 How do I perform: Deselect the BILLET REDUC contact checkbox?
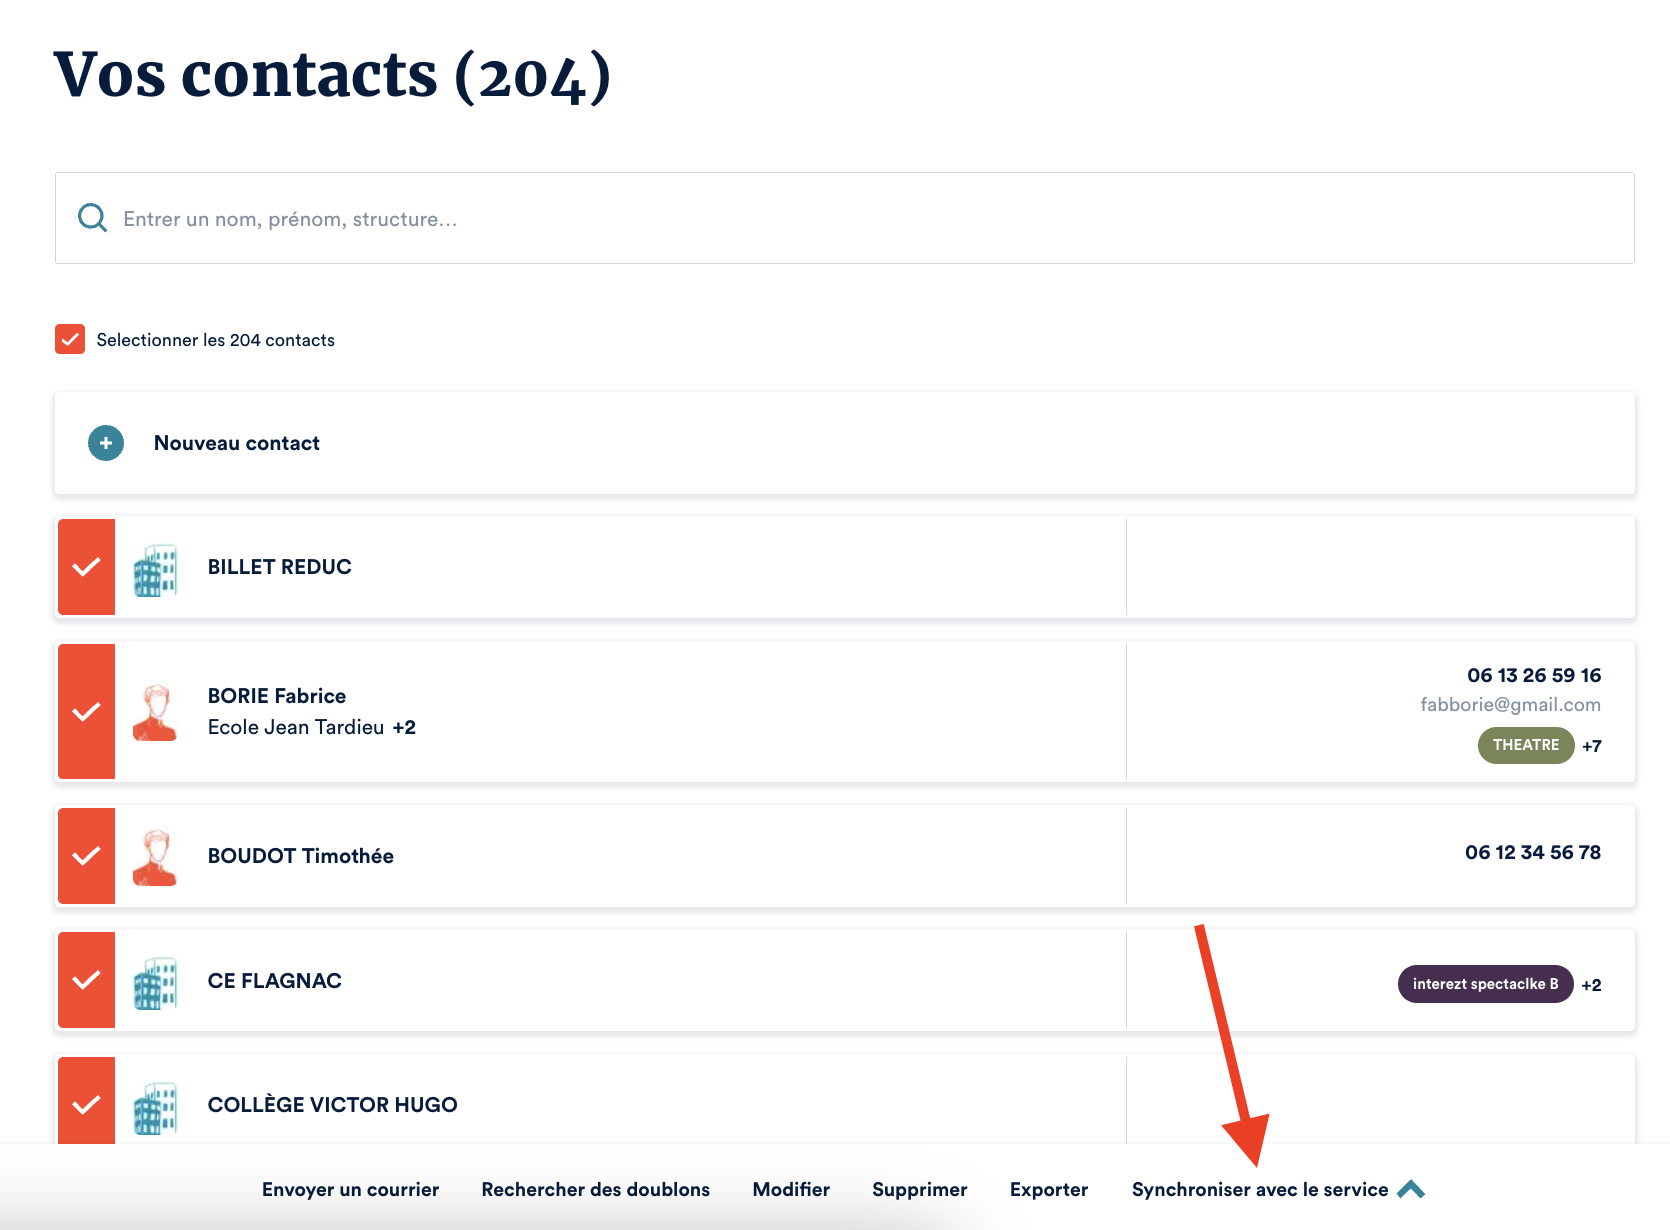(x=87, y=567)
